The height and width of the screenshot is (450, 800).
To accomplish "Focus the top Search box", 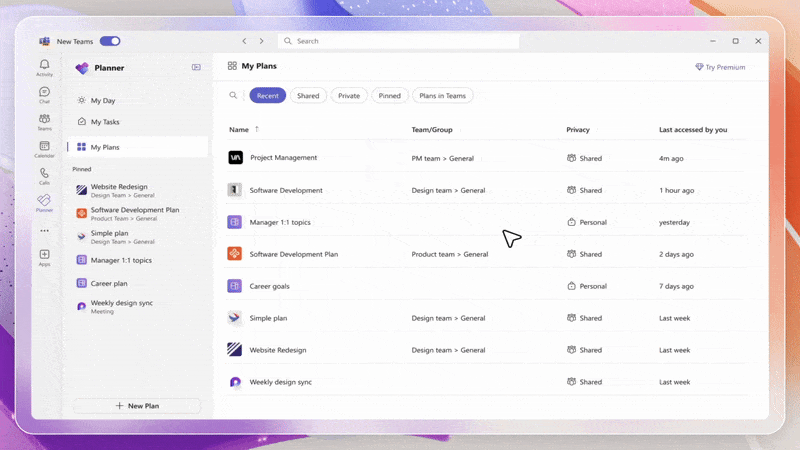I will click(398, 41).
